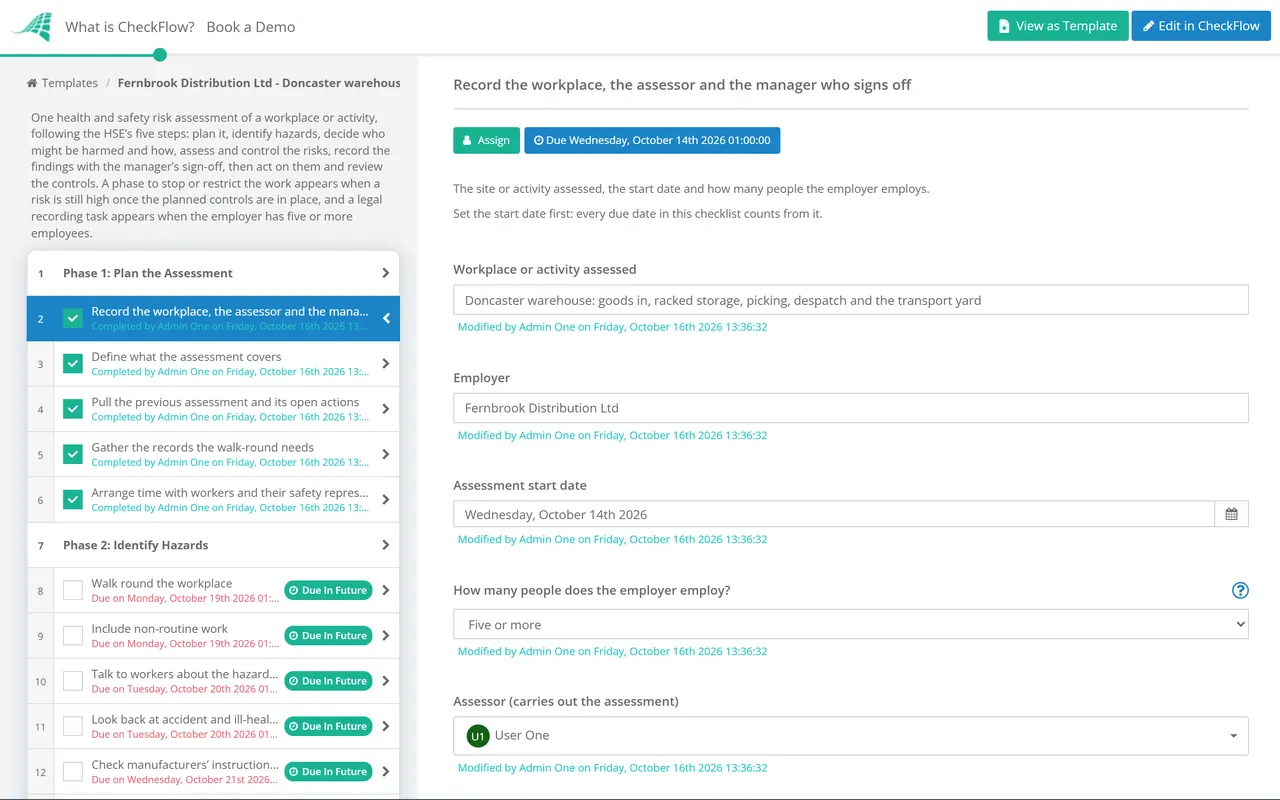Click the Edit in CheckFlow button

coord(1201,26)
